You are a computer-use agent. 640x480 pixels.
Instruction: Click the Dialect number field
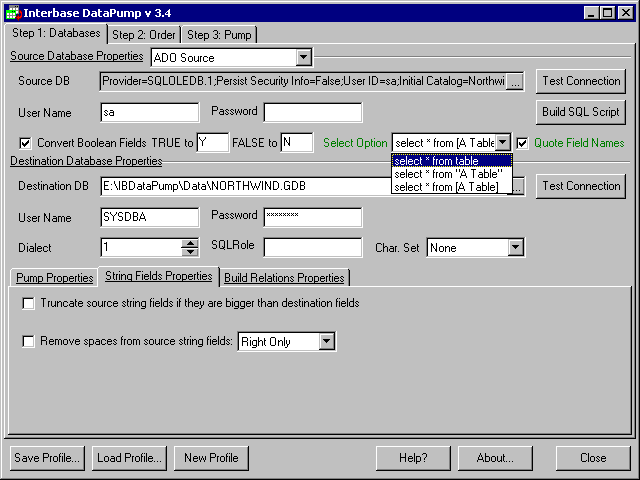pyautogui.click(x=141, y=247)
